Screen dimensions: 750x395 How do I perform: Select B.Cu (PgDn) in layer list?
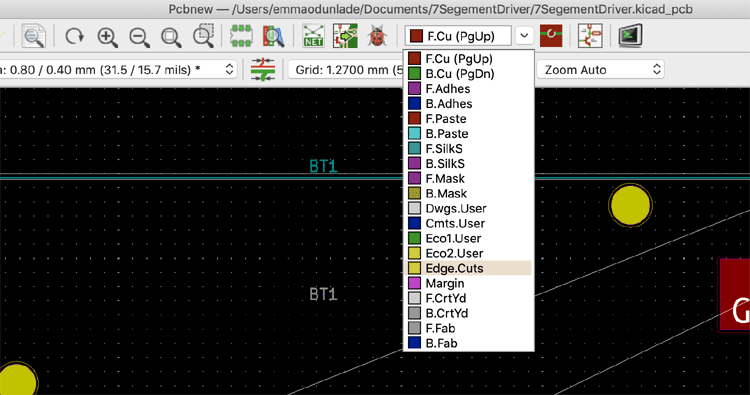click(x=469, y=74)
